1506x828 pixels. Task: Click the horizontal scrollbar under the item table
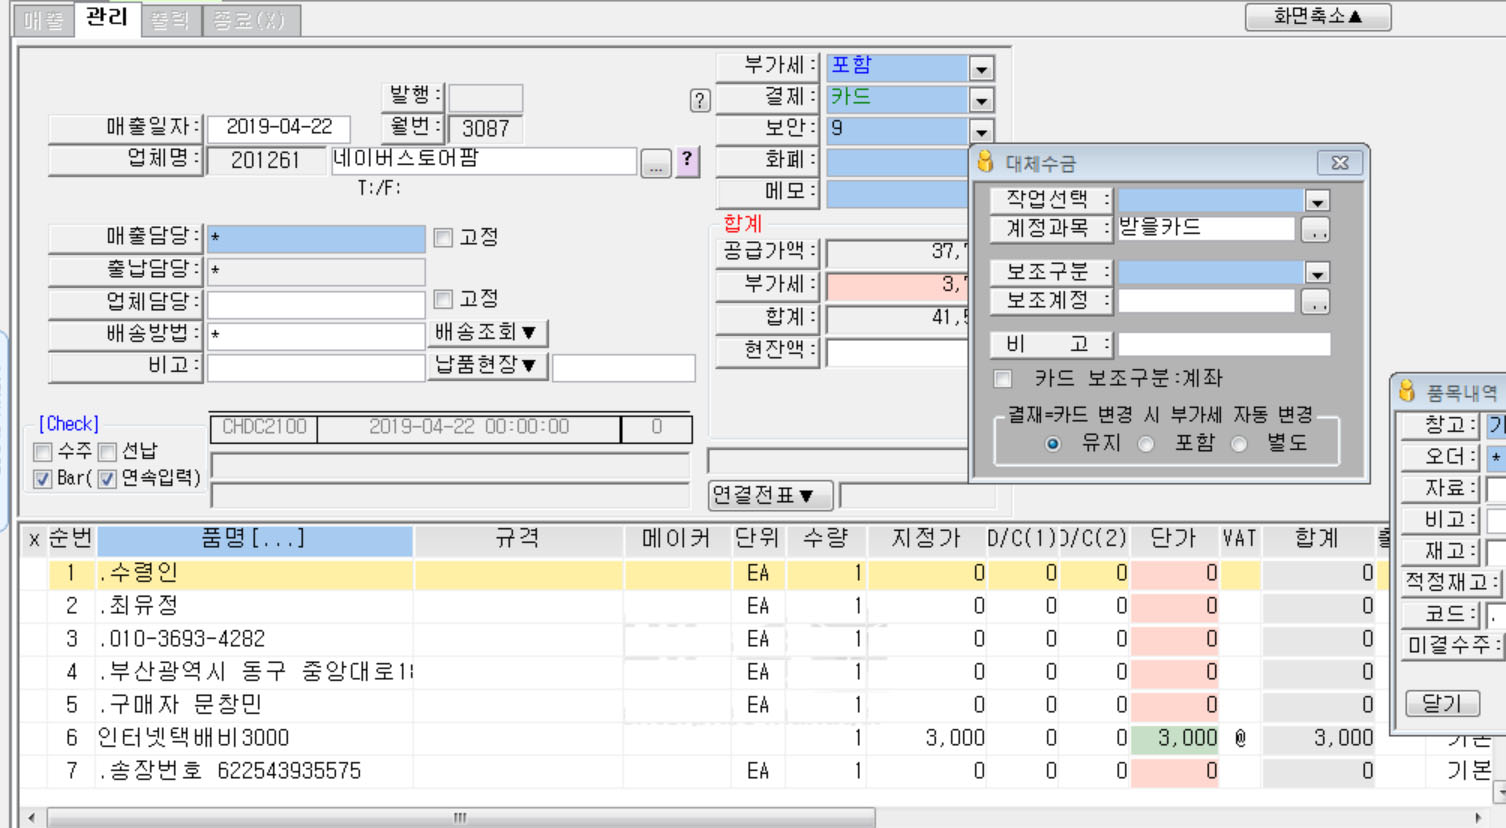pos(460,818)
